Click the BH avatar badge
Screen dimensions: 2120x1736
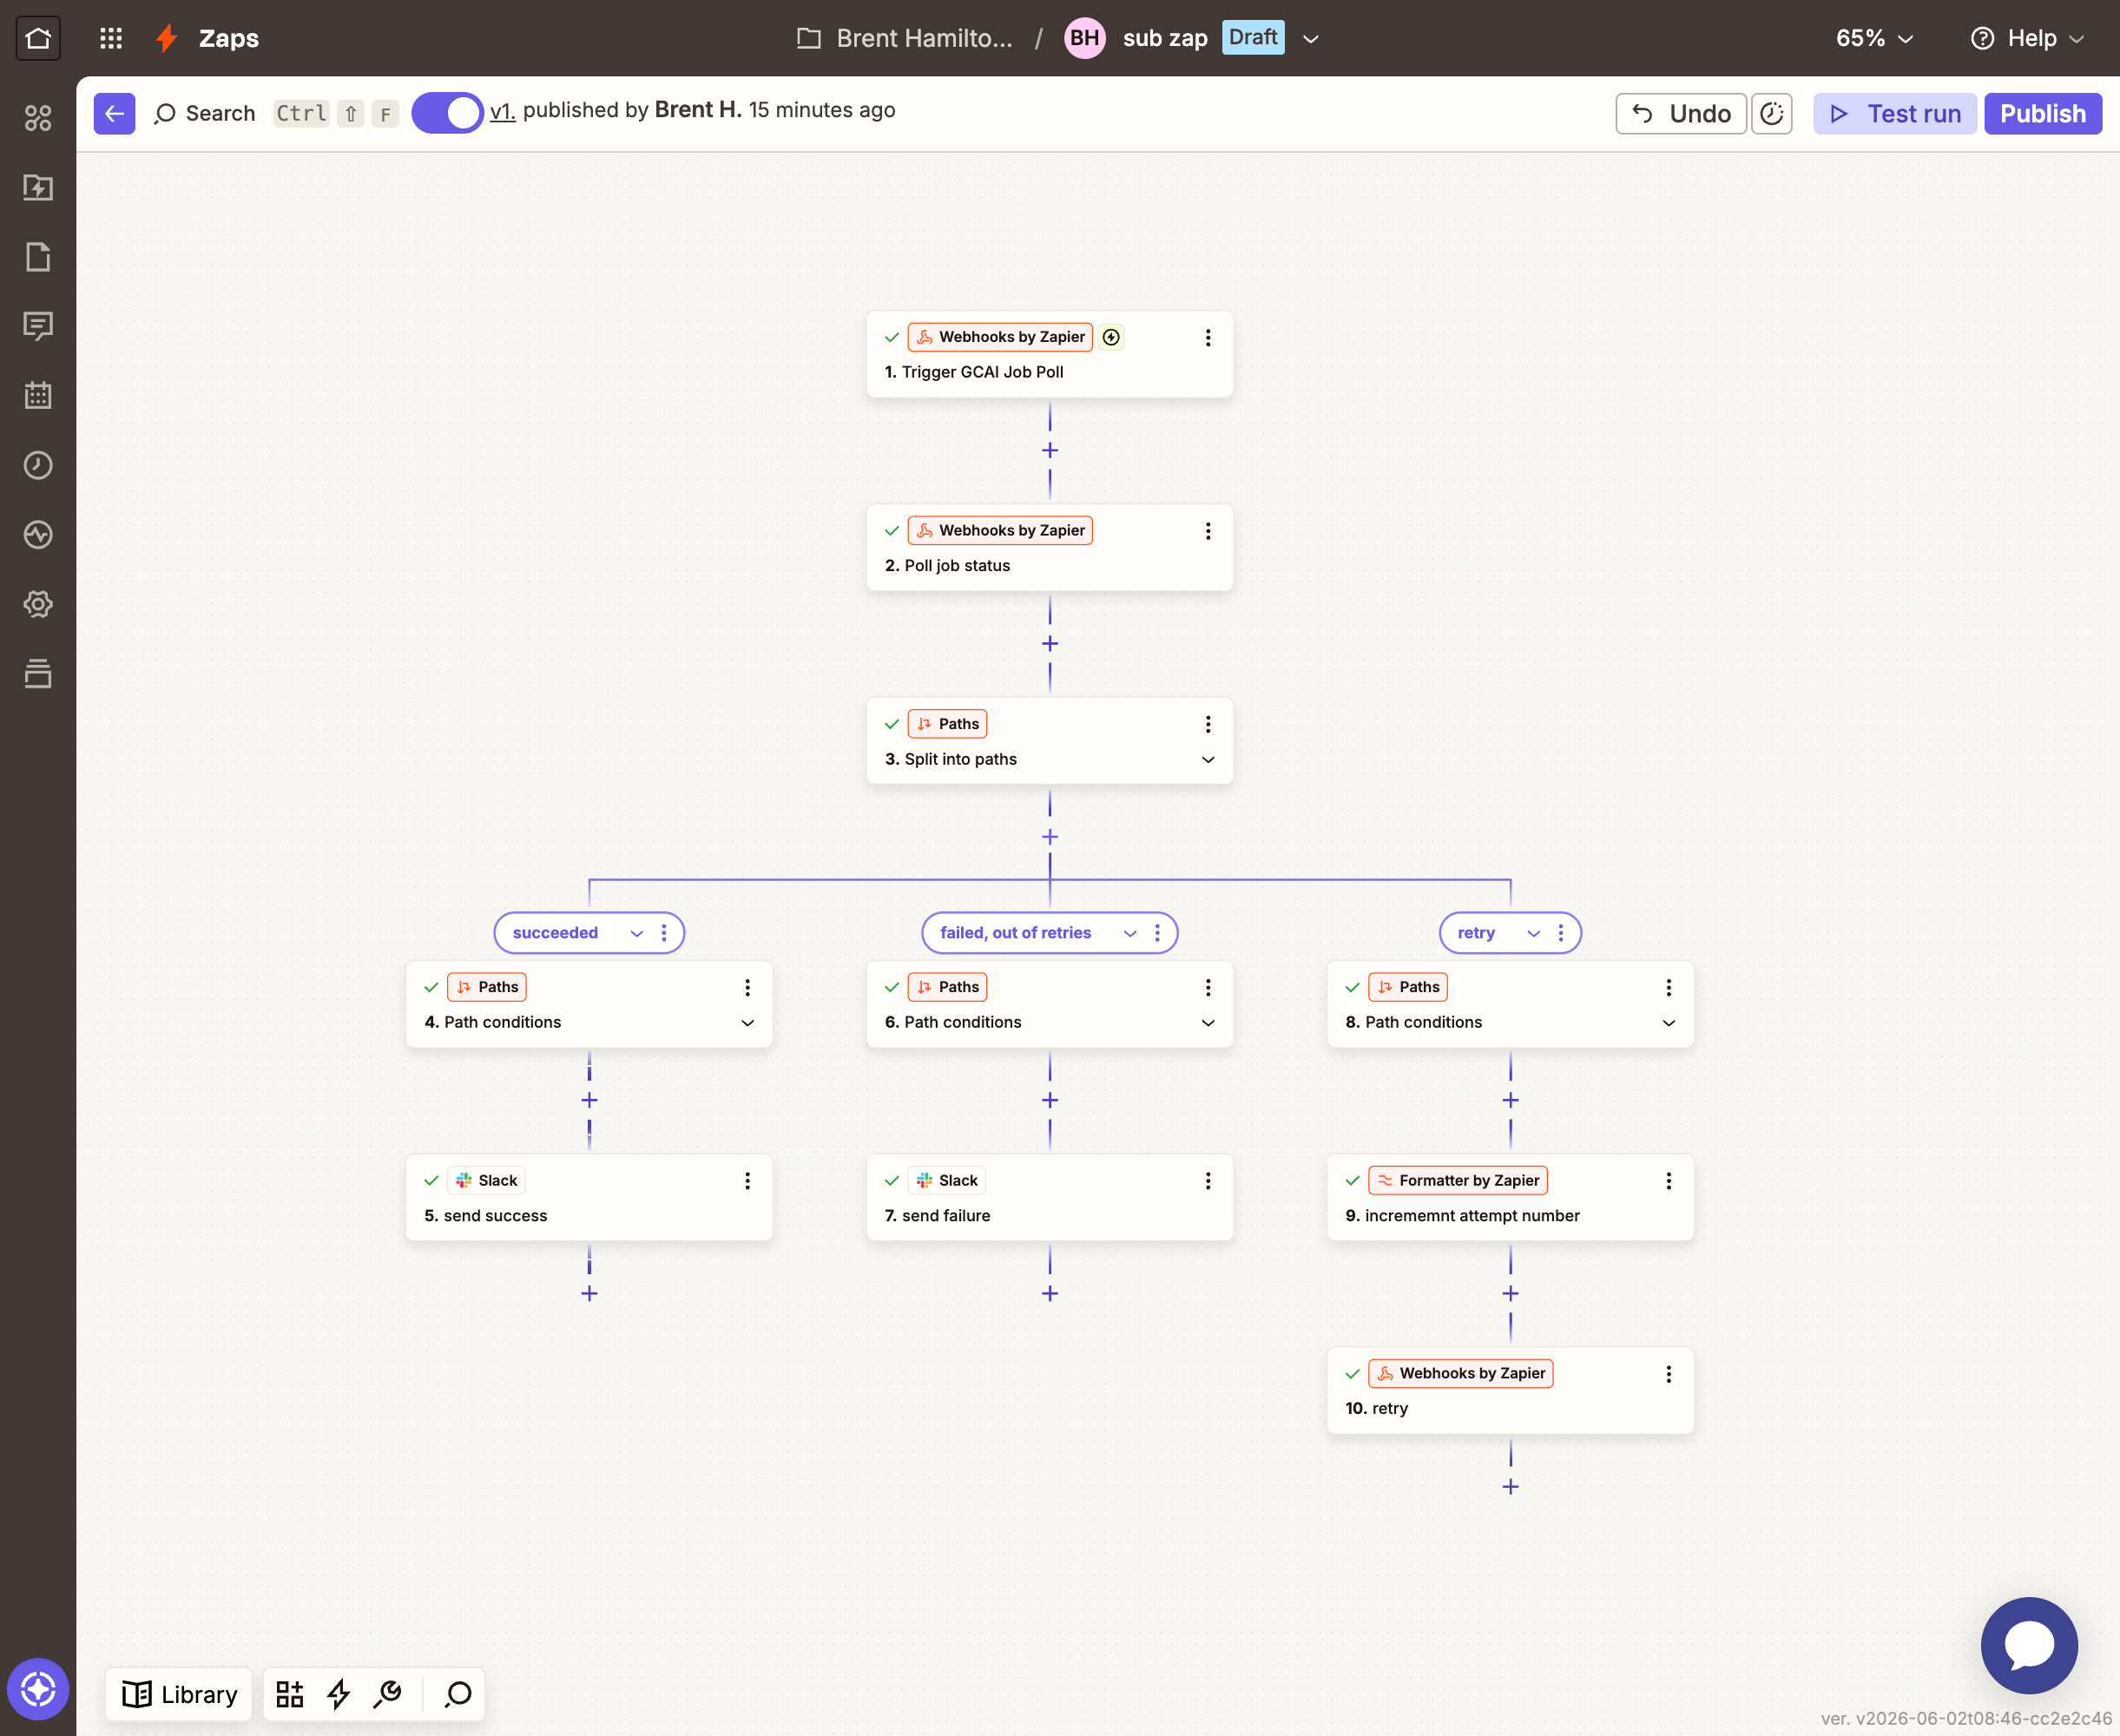coord(1085,38)
